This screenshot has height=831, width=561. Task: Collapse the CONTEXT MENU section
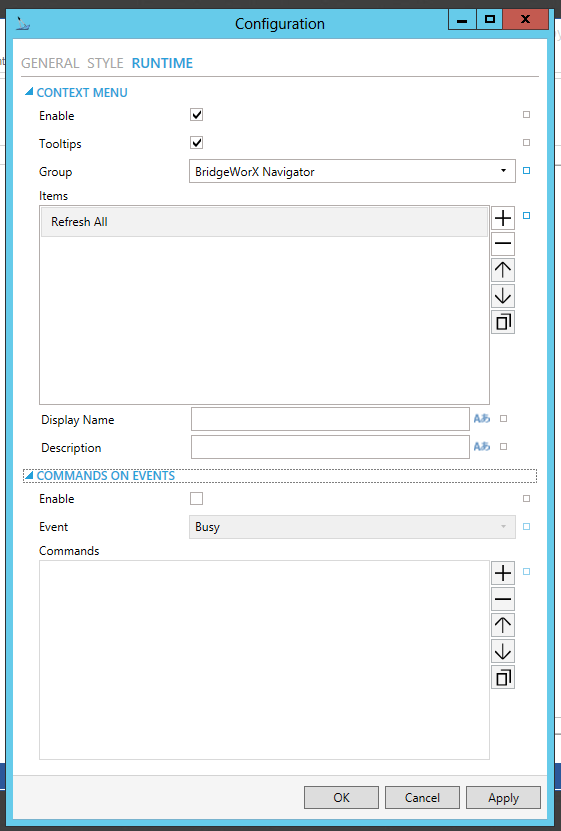[29, 92]
